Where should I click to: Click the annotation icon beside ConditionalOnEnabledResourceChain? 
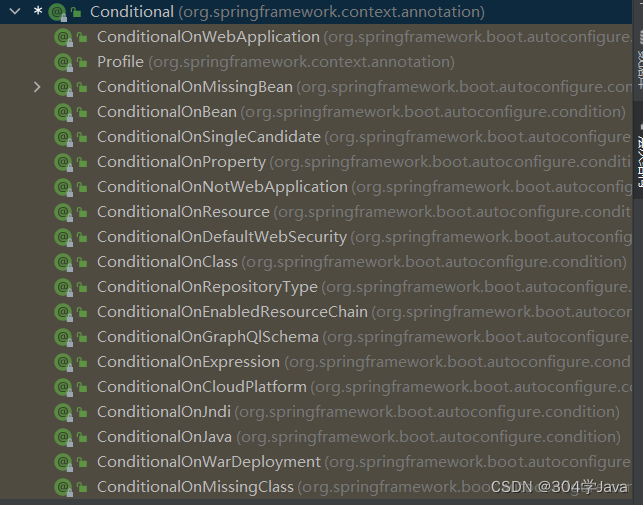click(63, 313)
